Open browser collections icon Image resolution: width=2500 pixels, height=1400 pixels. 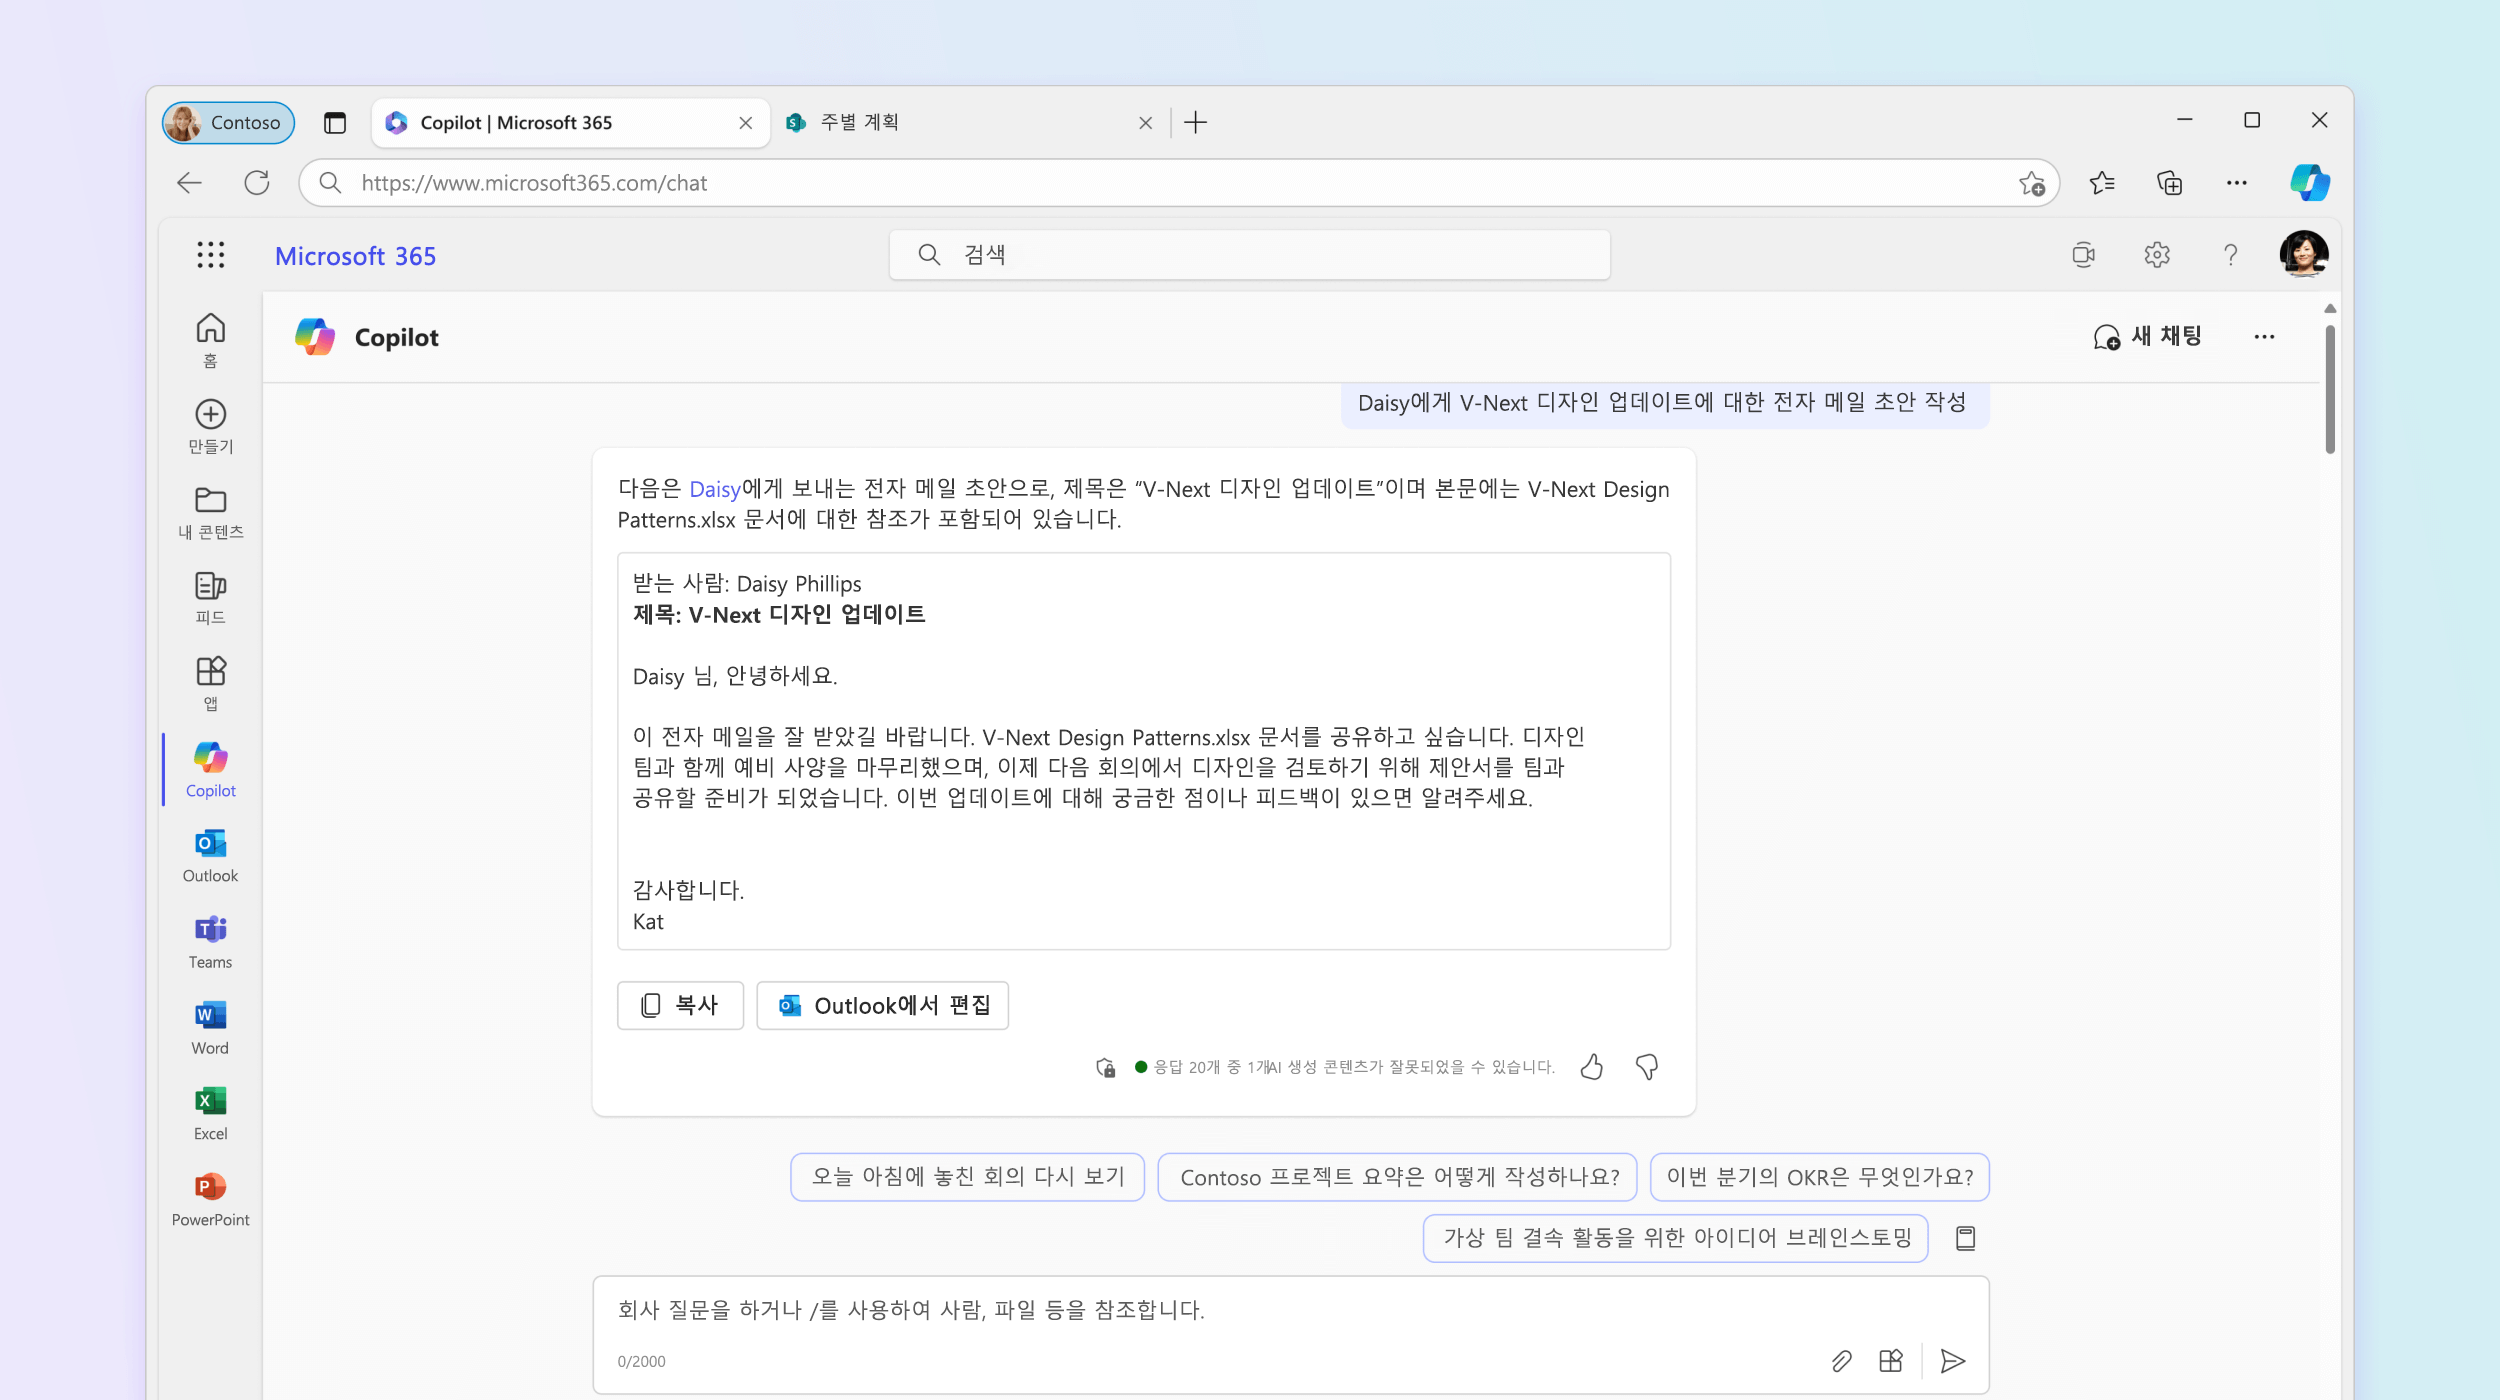click(2169, 183)
